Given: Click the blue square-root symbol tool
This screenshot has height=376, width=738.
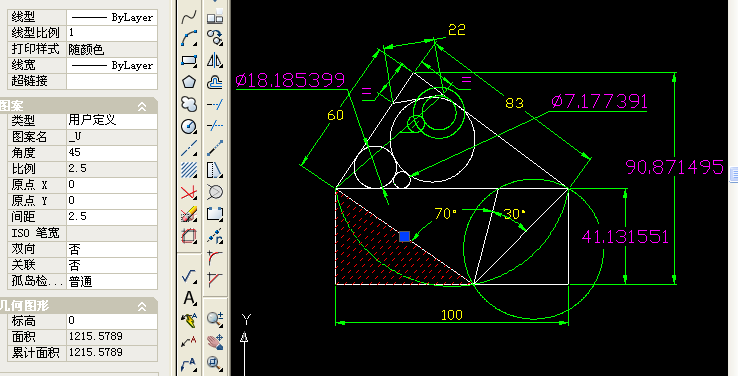Looking at the screenshot, I should [189, 276].
